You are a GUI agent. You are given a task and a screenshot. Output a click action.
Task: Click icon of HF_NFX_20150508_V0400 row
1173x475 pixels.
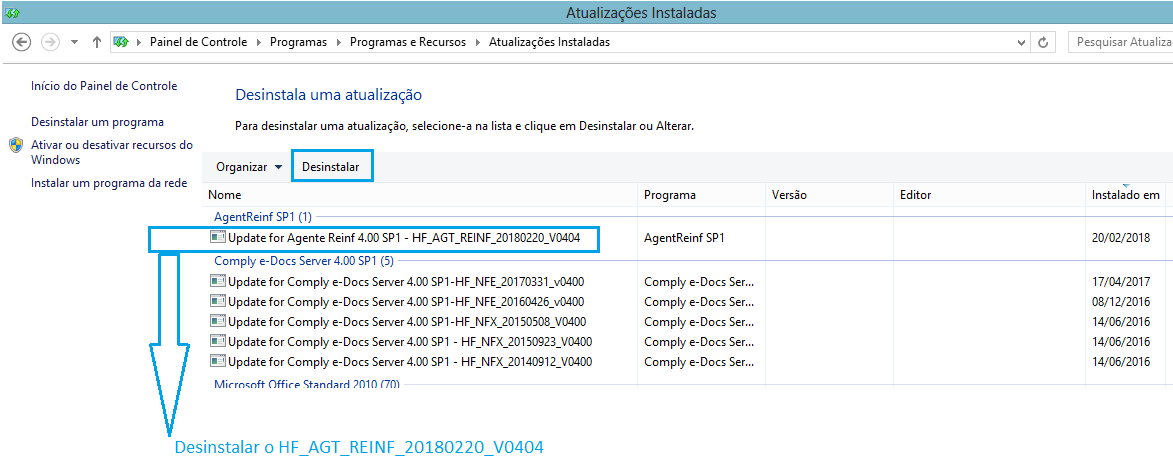click(x=218, y=322)
